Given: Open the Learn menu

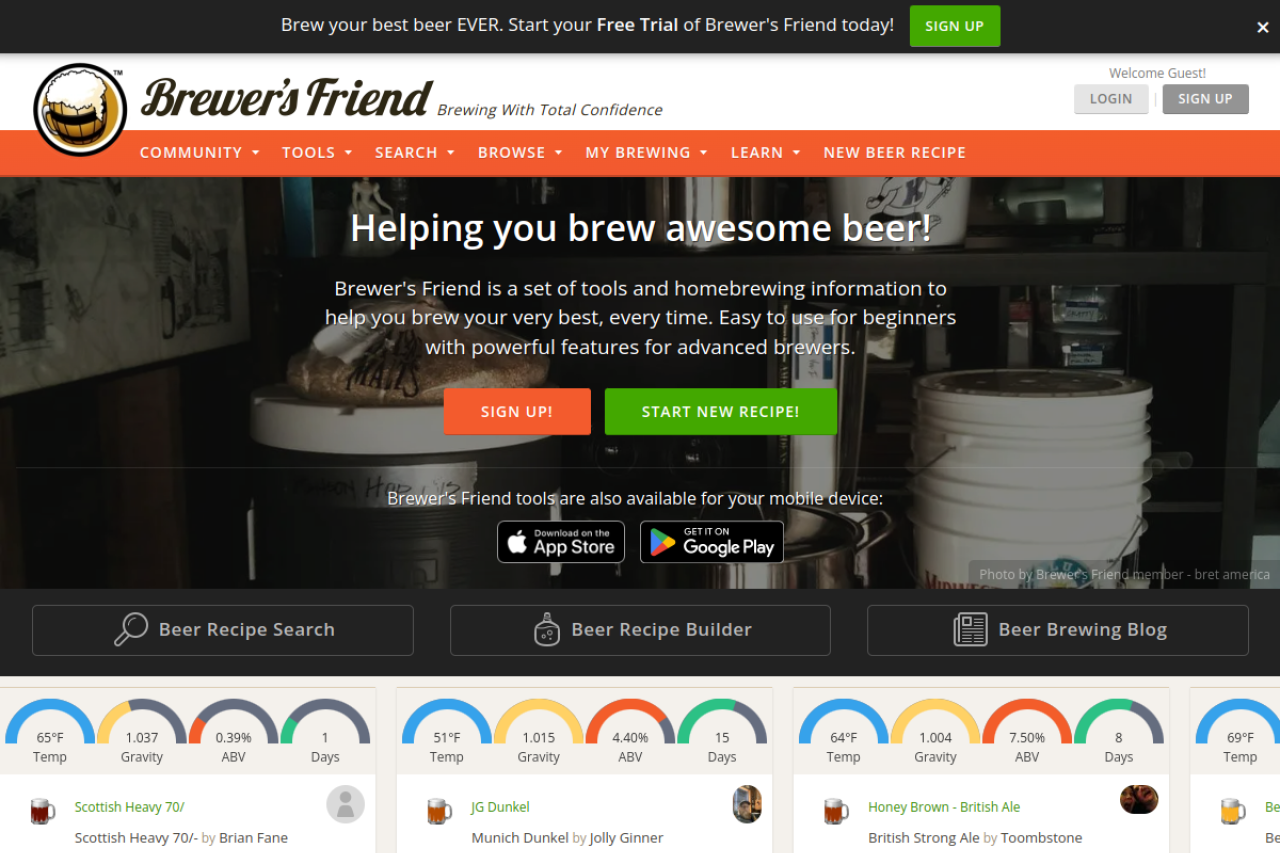Looking at the screenshot, I should point(766,153).
